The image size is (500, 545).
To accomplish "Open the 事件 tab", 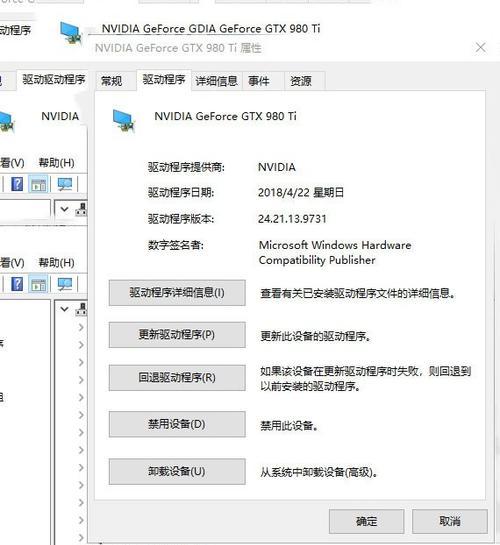I will [259, 81].
